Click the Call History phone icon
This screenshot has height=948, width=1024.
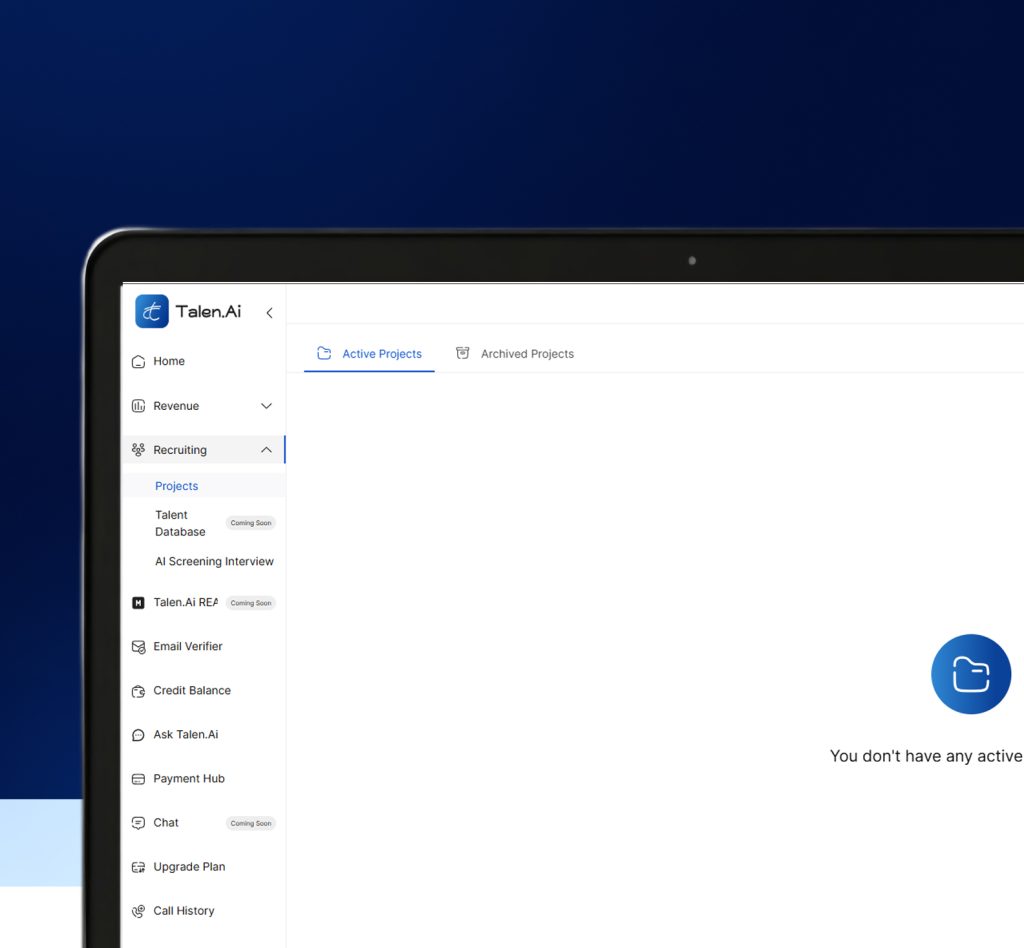(x=138, y=911)
